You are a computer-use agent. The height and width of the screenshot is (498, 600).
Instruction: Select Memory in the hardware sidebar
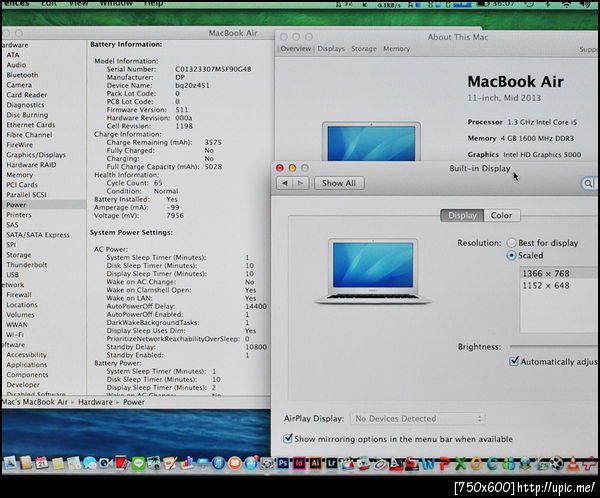[x=20, y=175]
